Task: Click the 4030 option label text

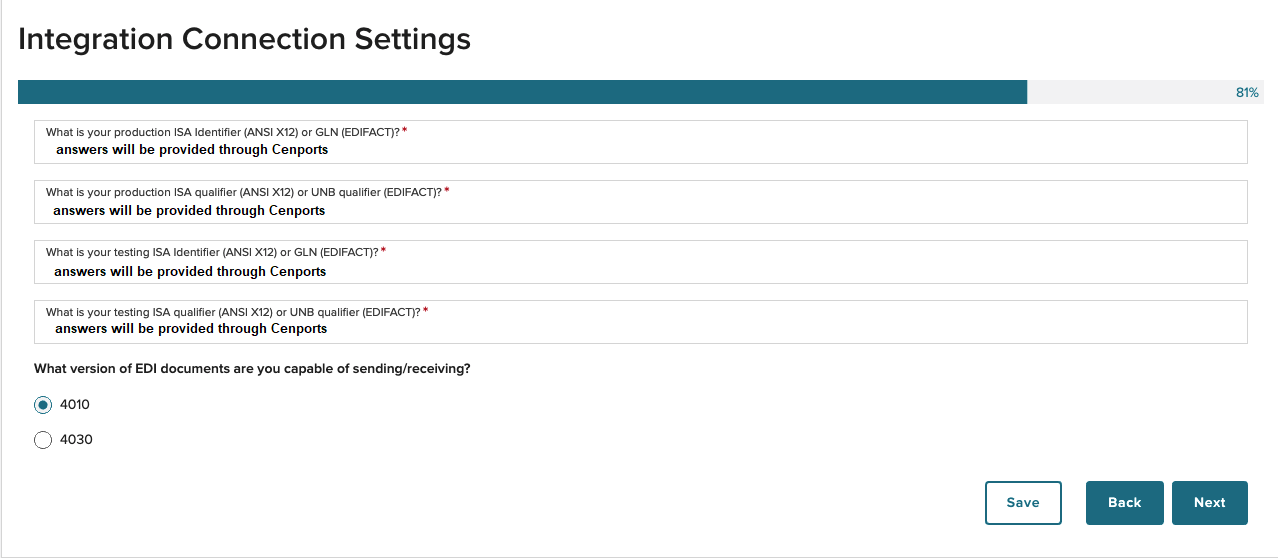Action: tap(76, 440)
